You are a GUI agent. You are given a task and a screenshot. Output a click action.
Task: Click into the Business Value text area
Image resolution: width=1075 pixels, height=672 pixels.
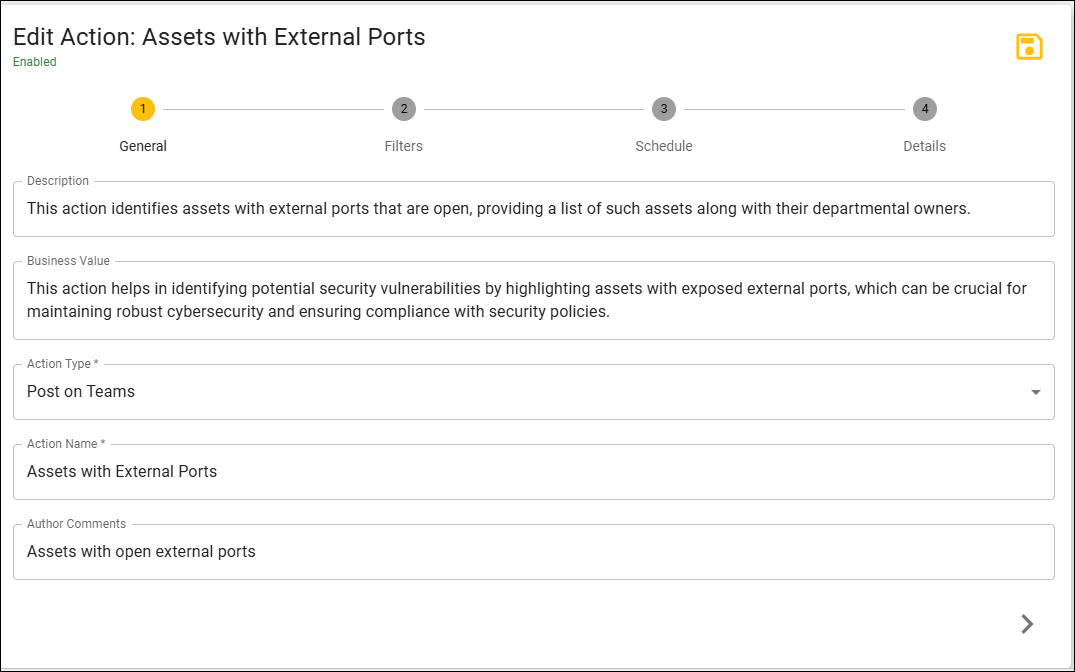point(533,300)
